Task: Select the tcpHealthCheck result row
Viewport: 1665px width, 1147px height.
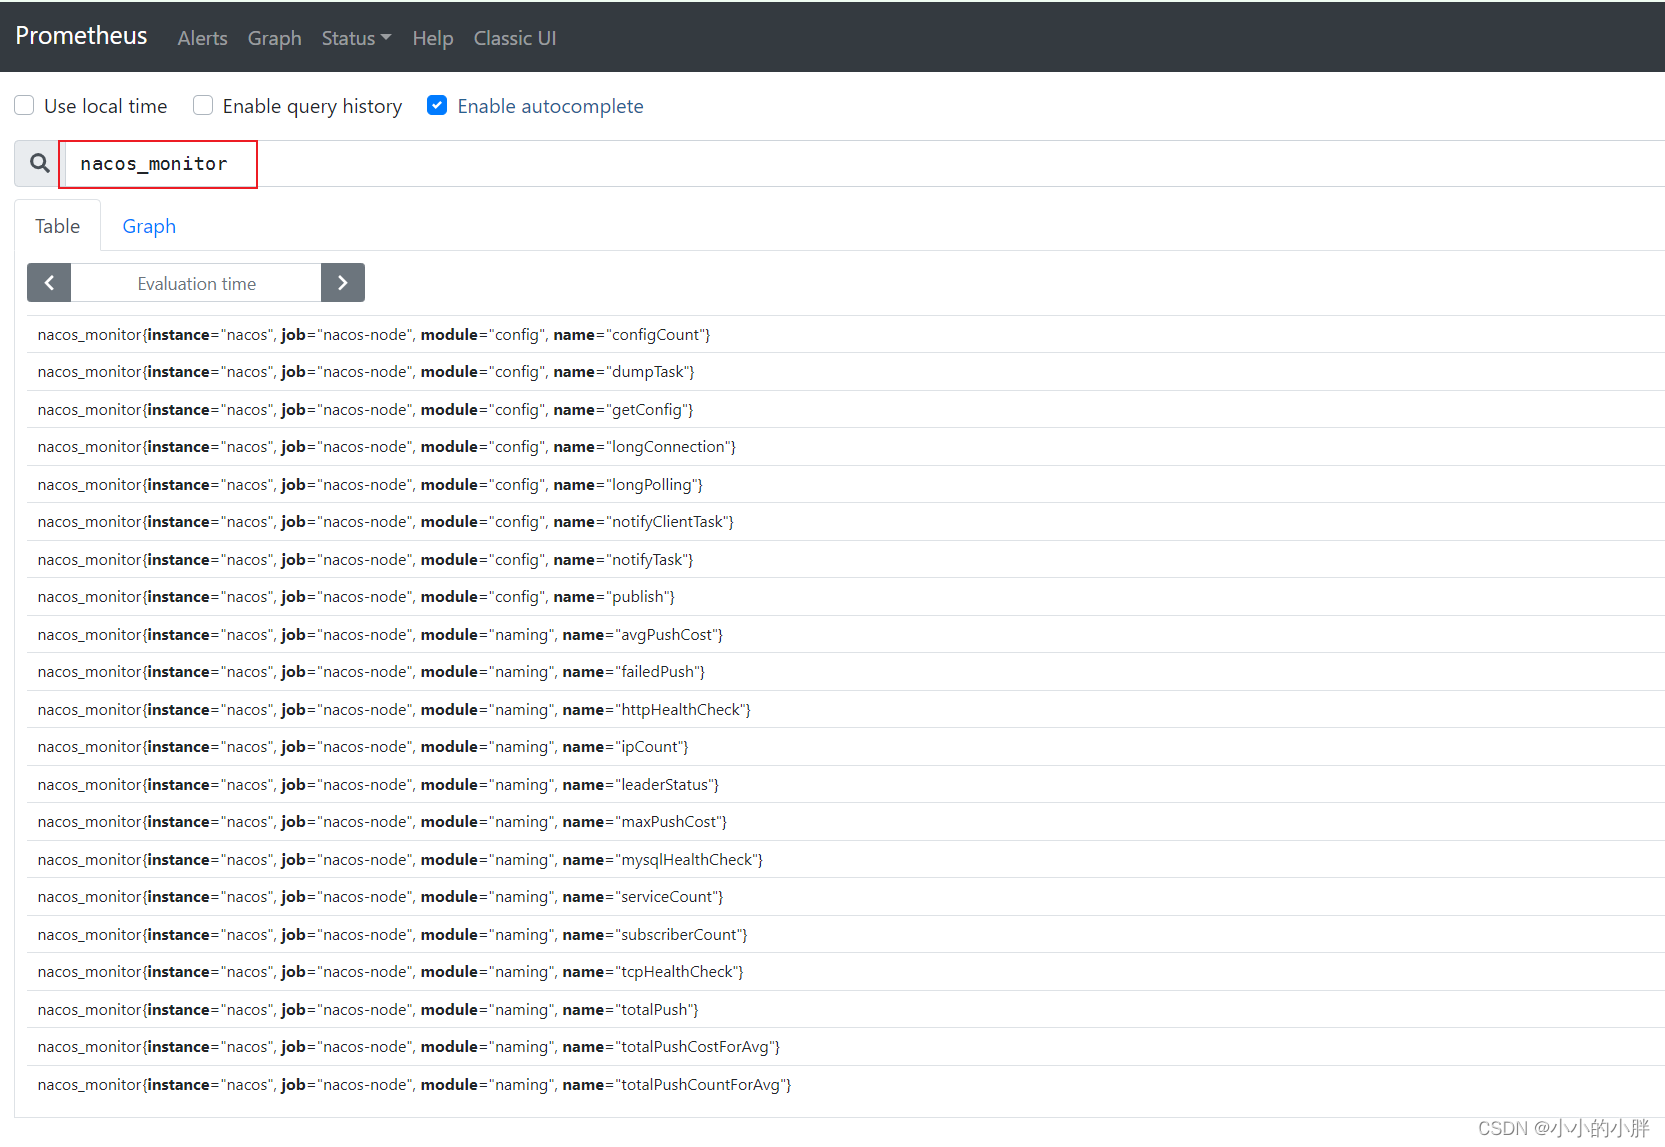Action: (846, 972)
